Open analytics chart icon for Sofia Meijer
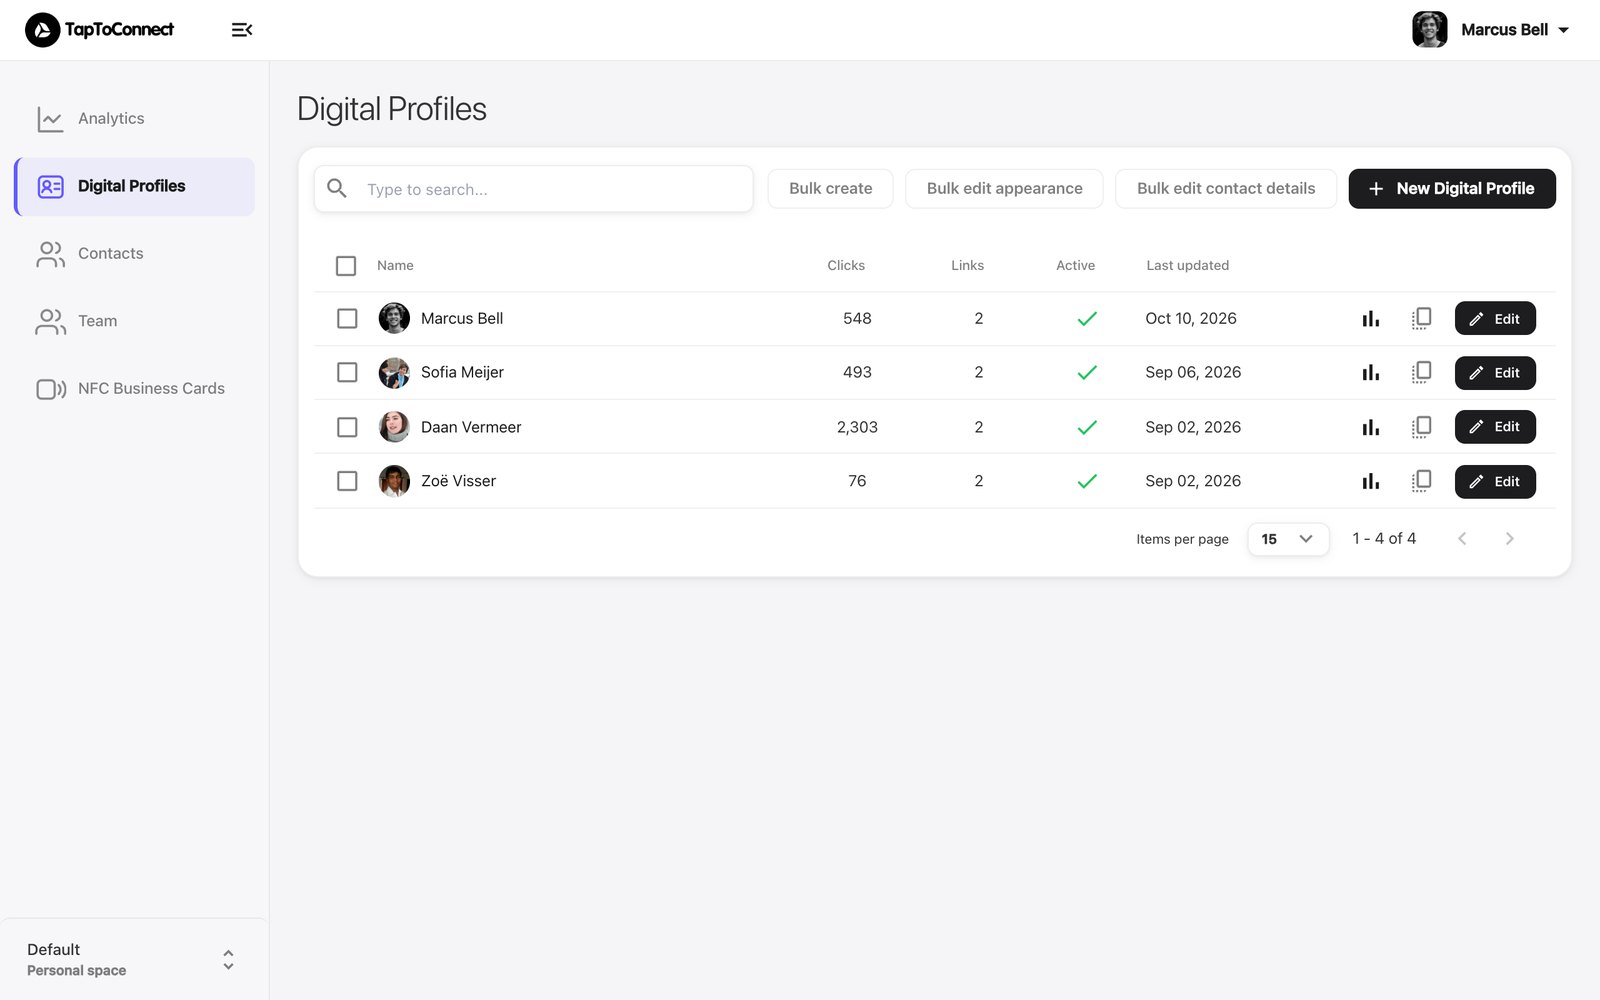 tap(1370, 372)
